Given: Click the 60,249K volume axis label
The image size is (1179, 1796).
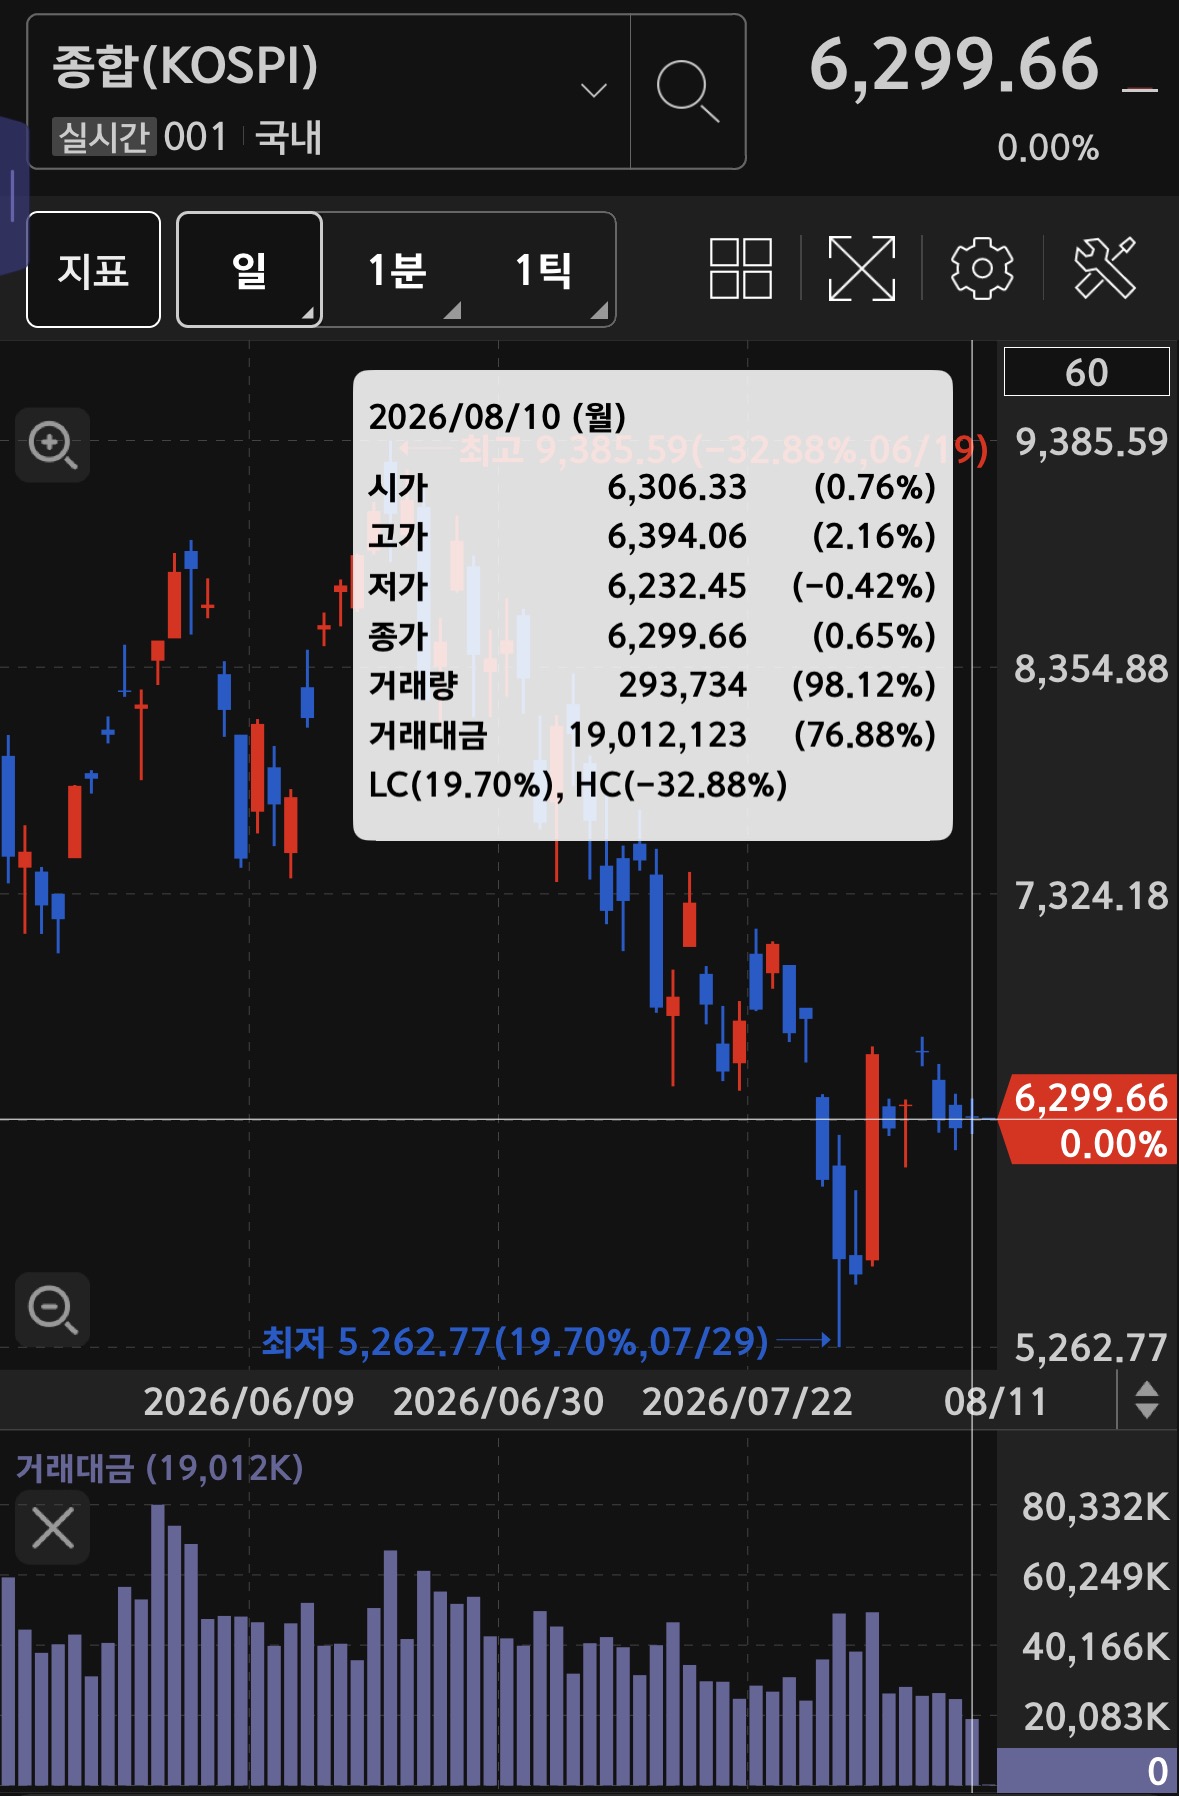Looking at the screenshot, I should click(1095, 1576).
